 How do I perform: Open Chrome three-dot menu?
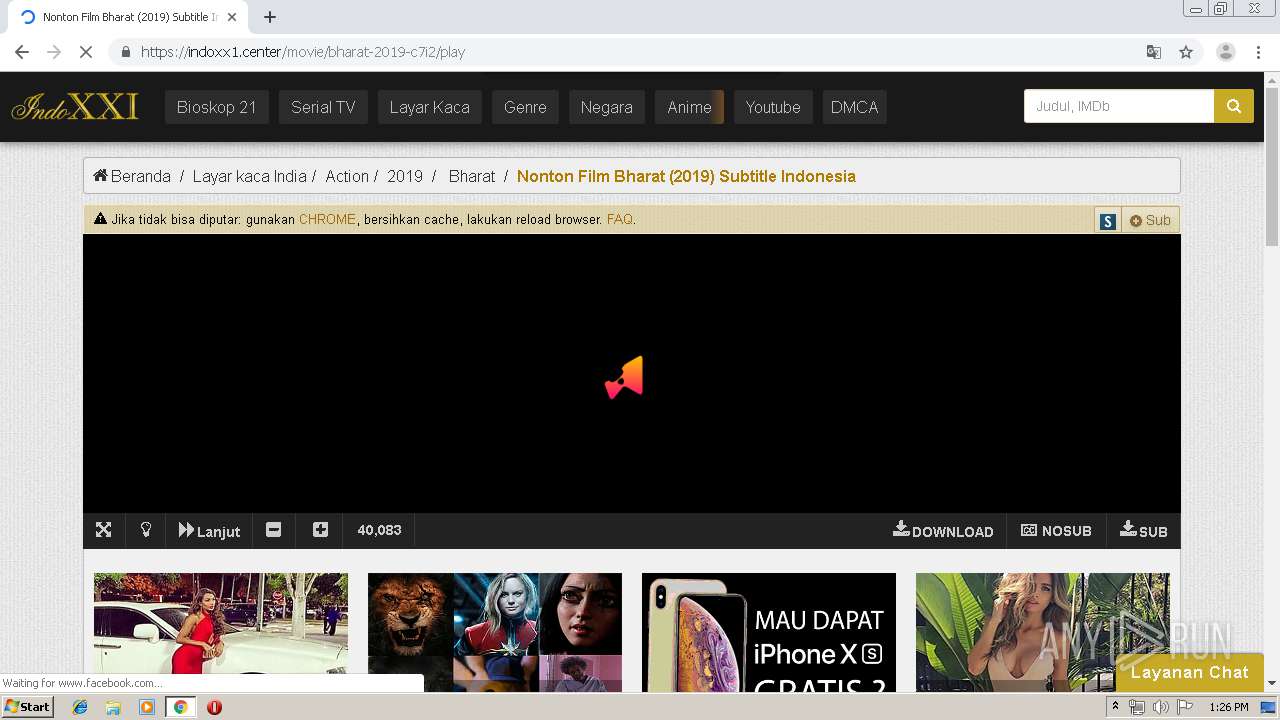(x=1258, y=52)
